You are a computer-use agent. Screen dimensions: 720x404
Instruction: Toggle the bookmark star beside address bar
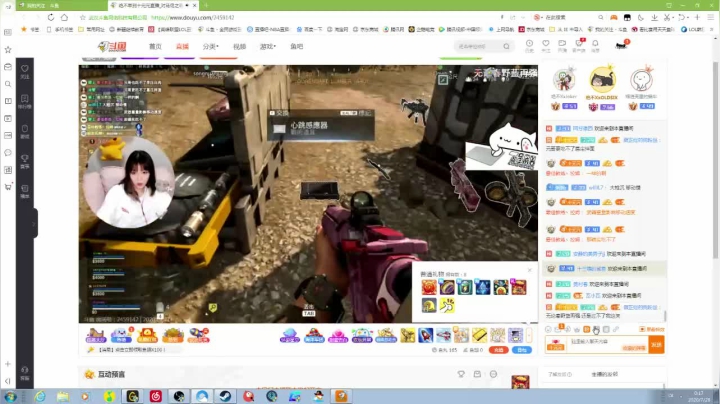click(x=83, y=17)
